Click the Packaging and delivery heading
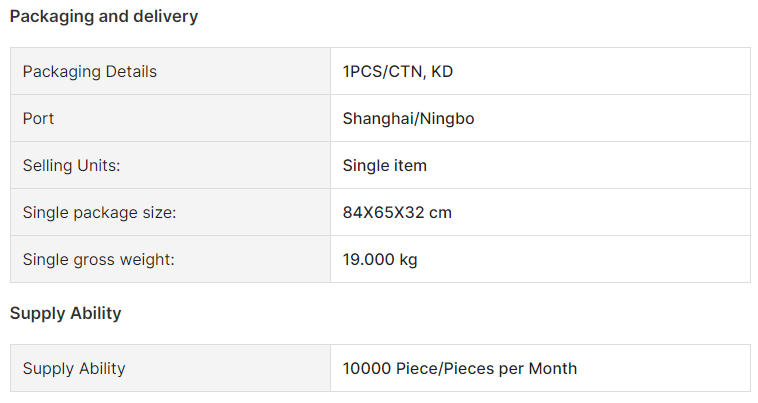Screen dimensions: 758x403 coord(104,16)
